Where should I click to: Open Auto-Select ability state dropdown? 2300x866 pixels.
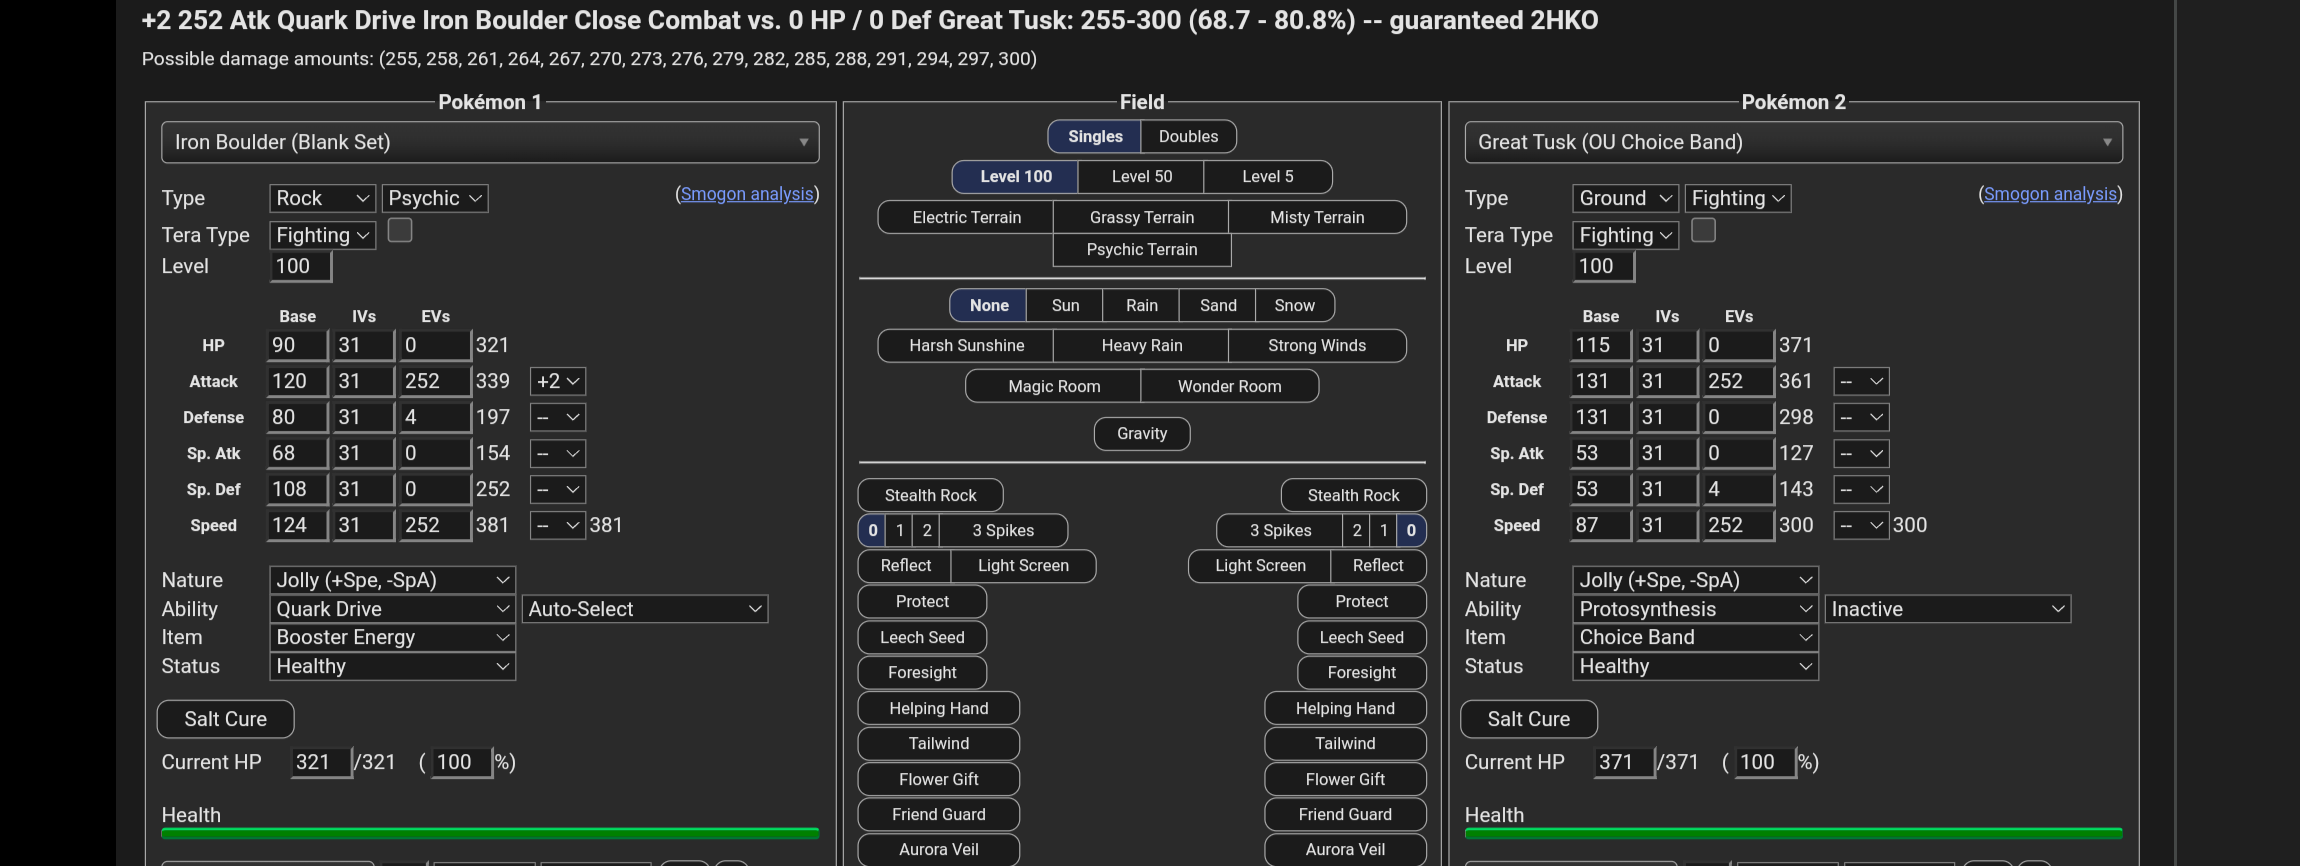click(645, 609)
